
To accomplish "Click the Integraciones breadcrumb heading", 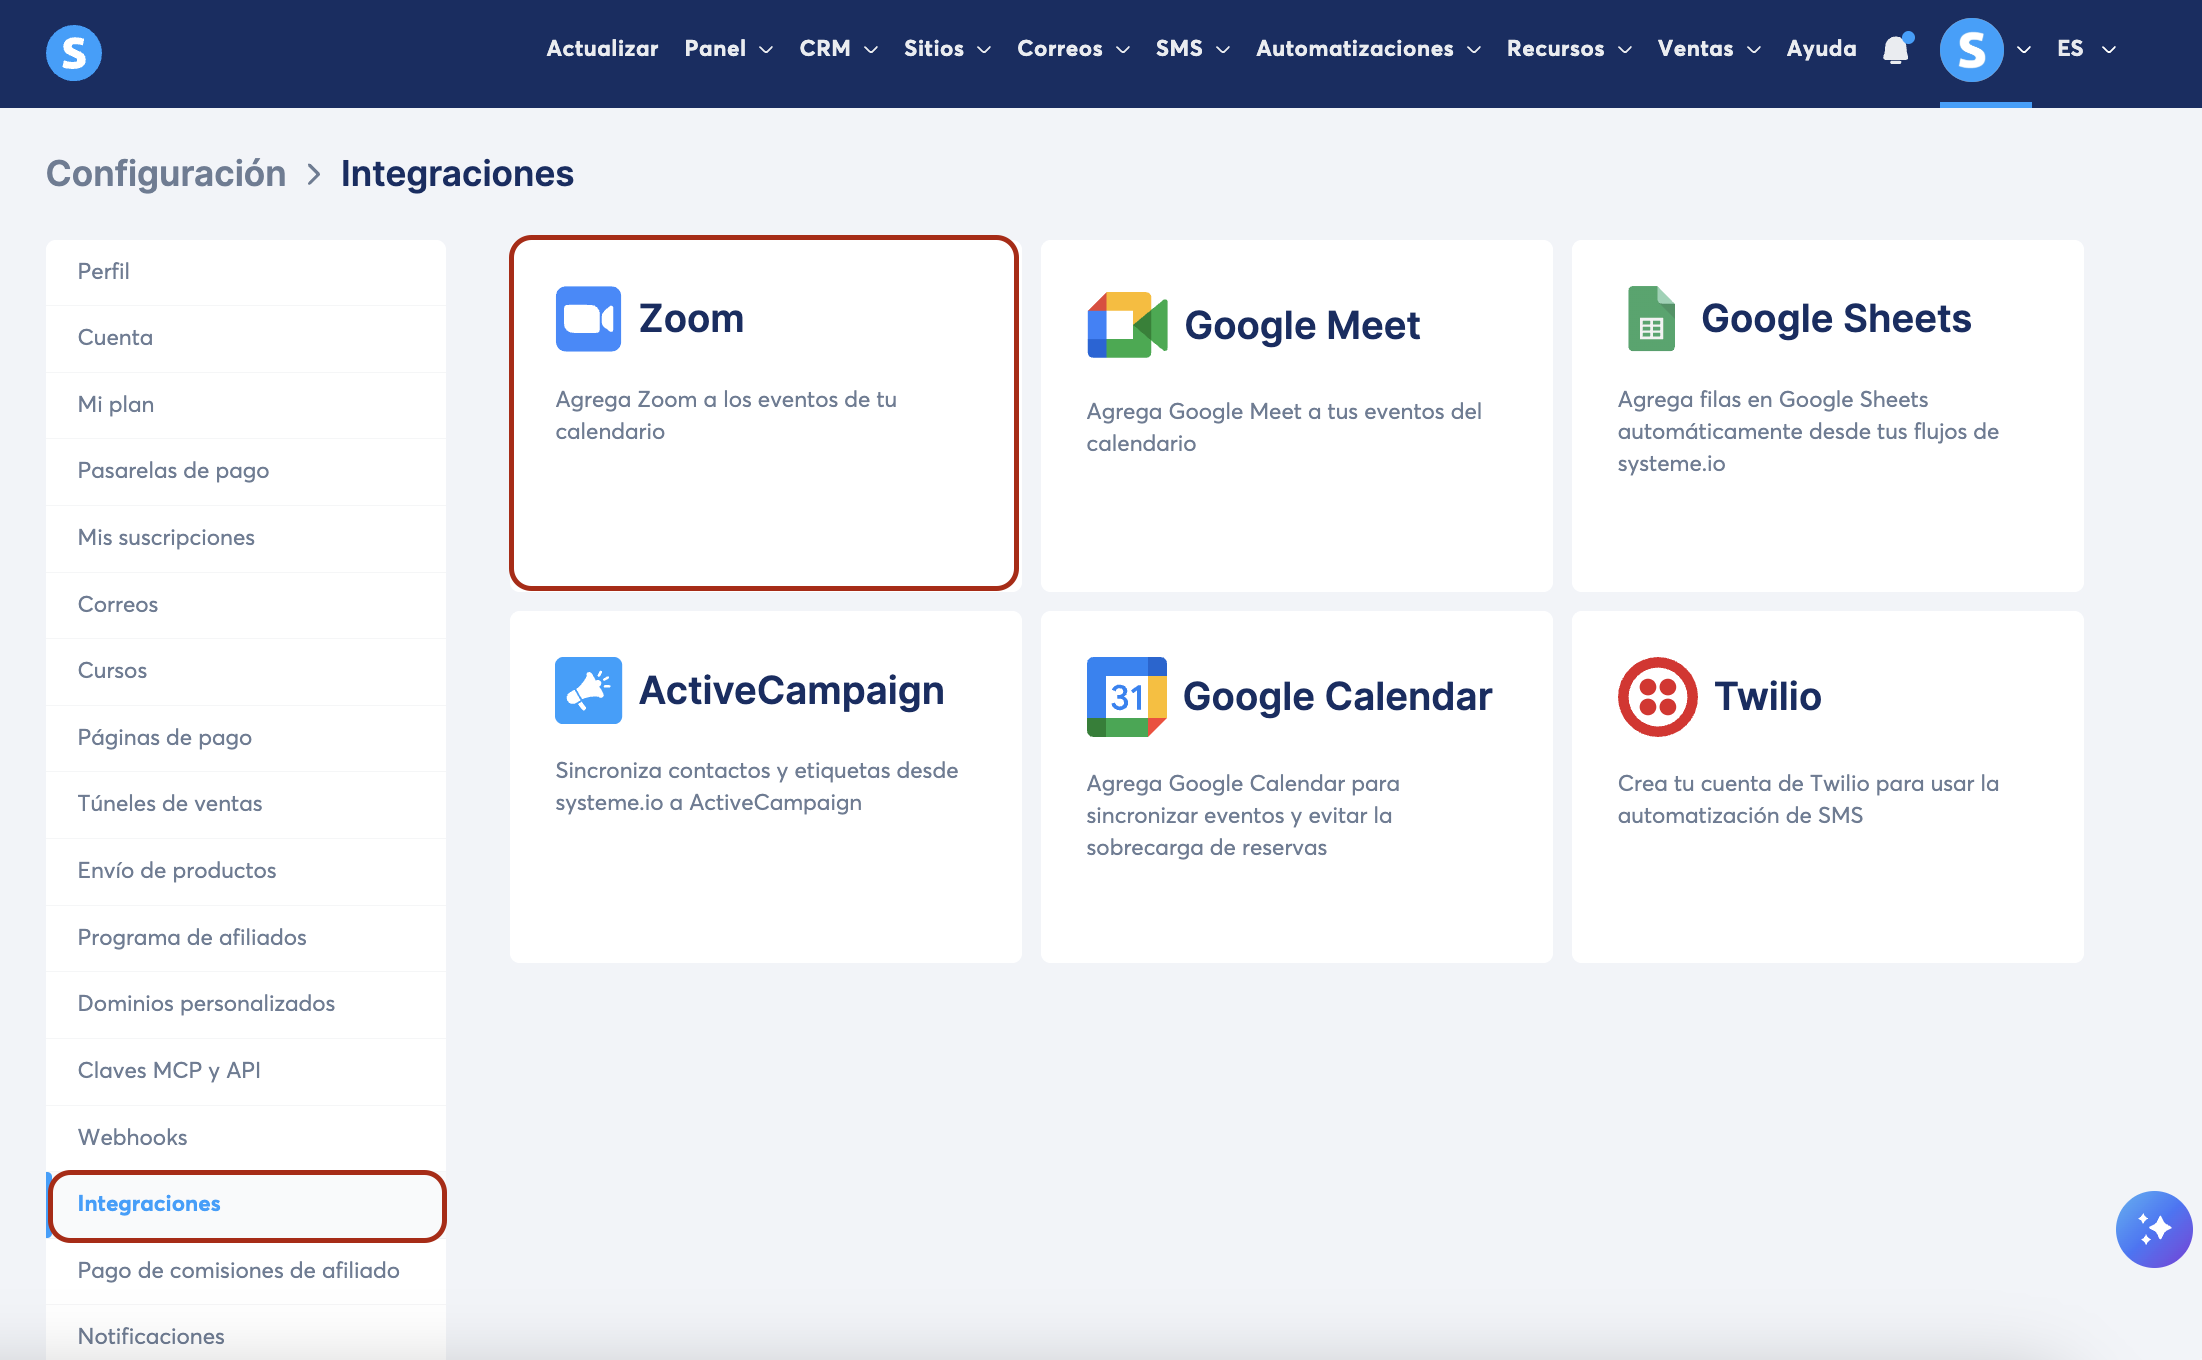I will (457, 174).
